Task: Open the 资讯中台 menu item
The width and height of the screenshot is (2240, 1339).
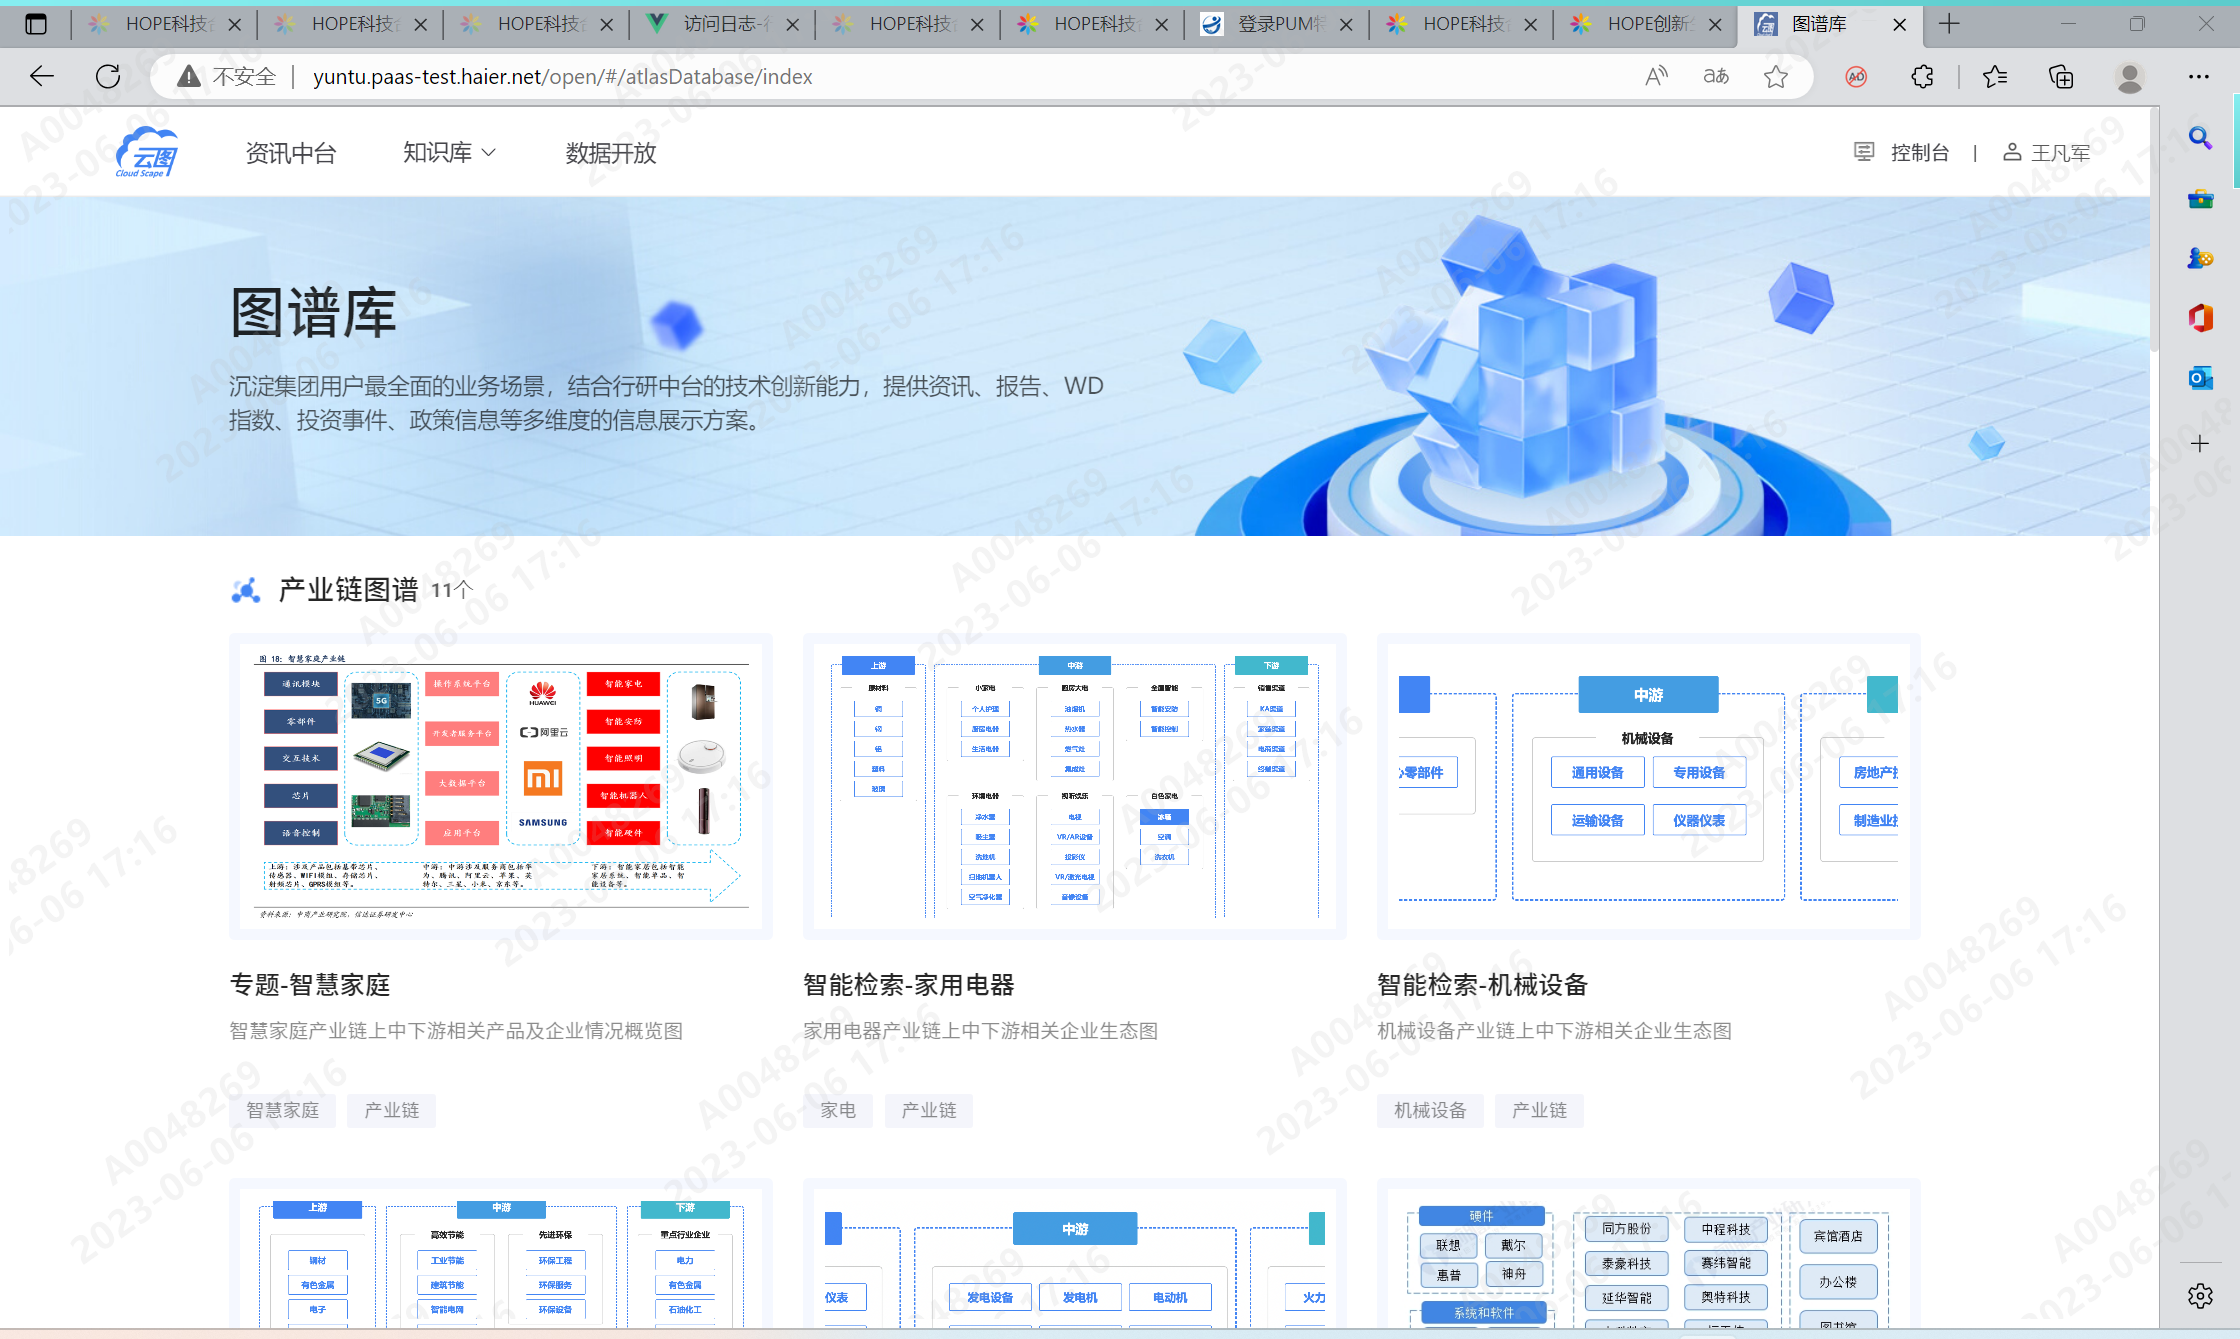Action: pos(291,153)
